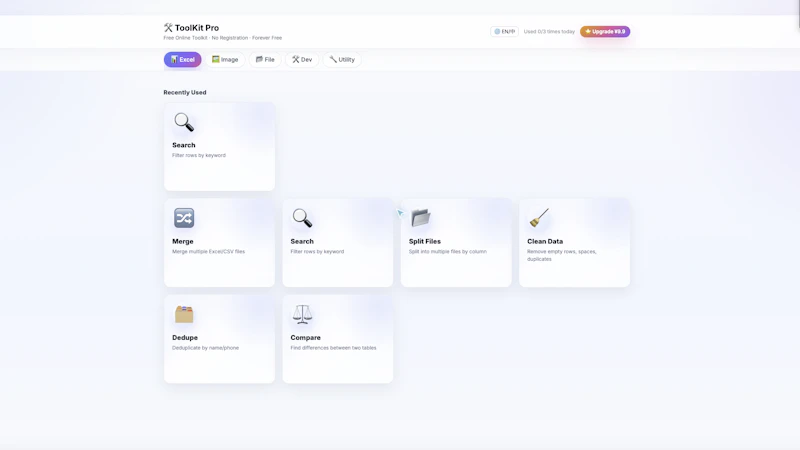
Task: Click 'Merge multiple Excel/CSV files' description
Action: [208, 252]
